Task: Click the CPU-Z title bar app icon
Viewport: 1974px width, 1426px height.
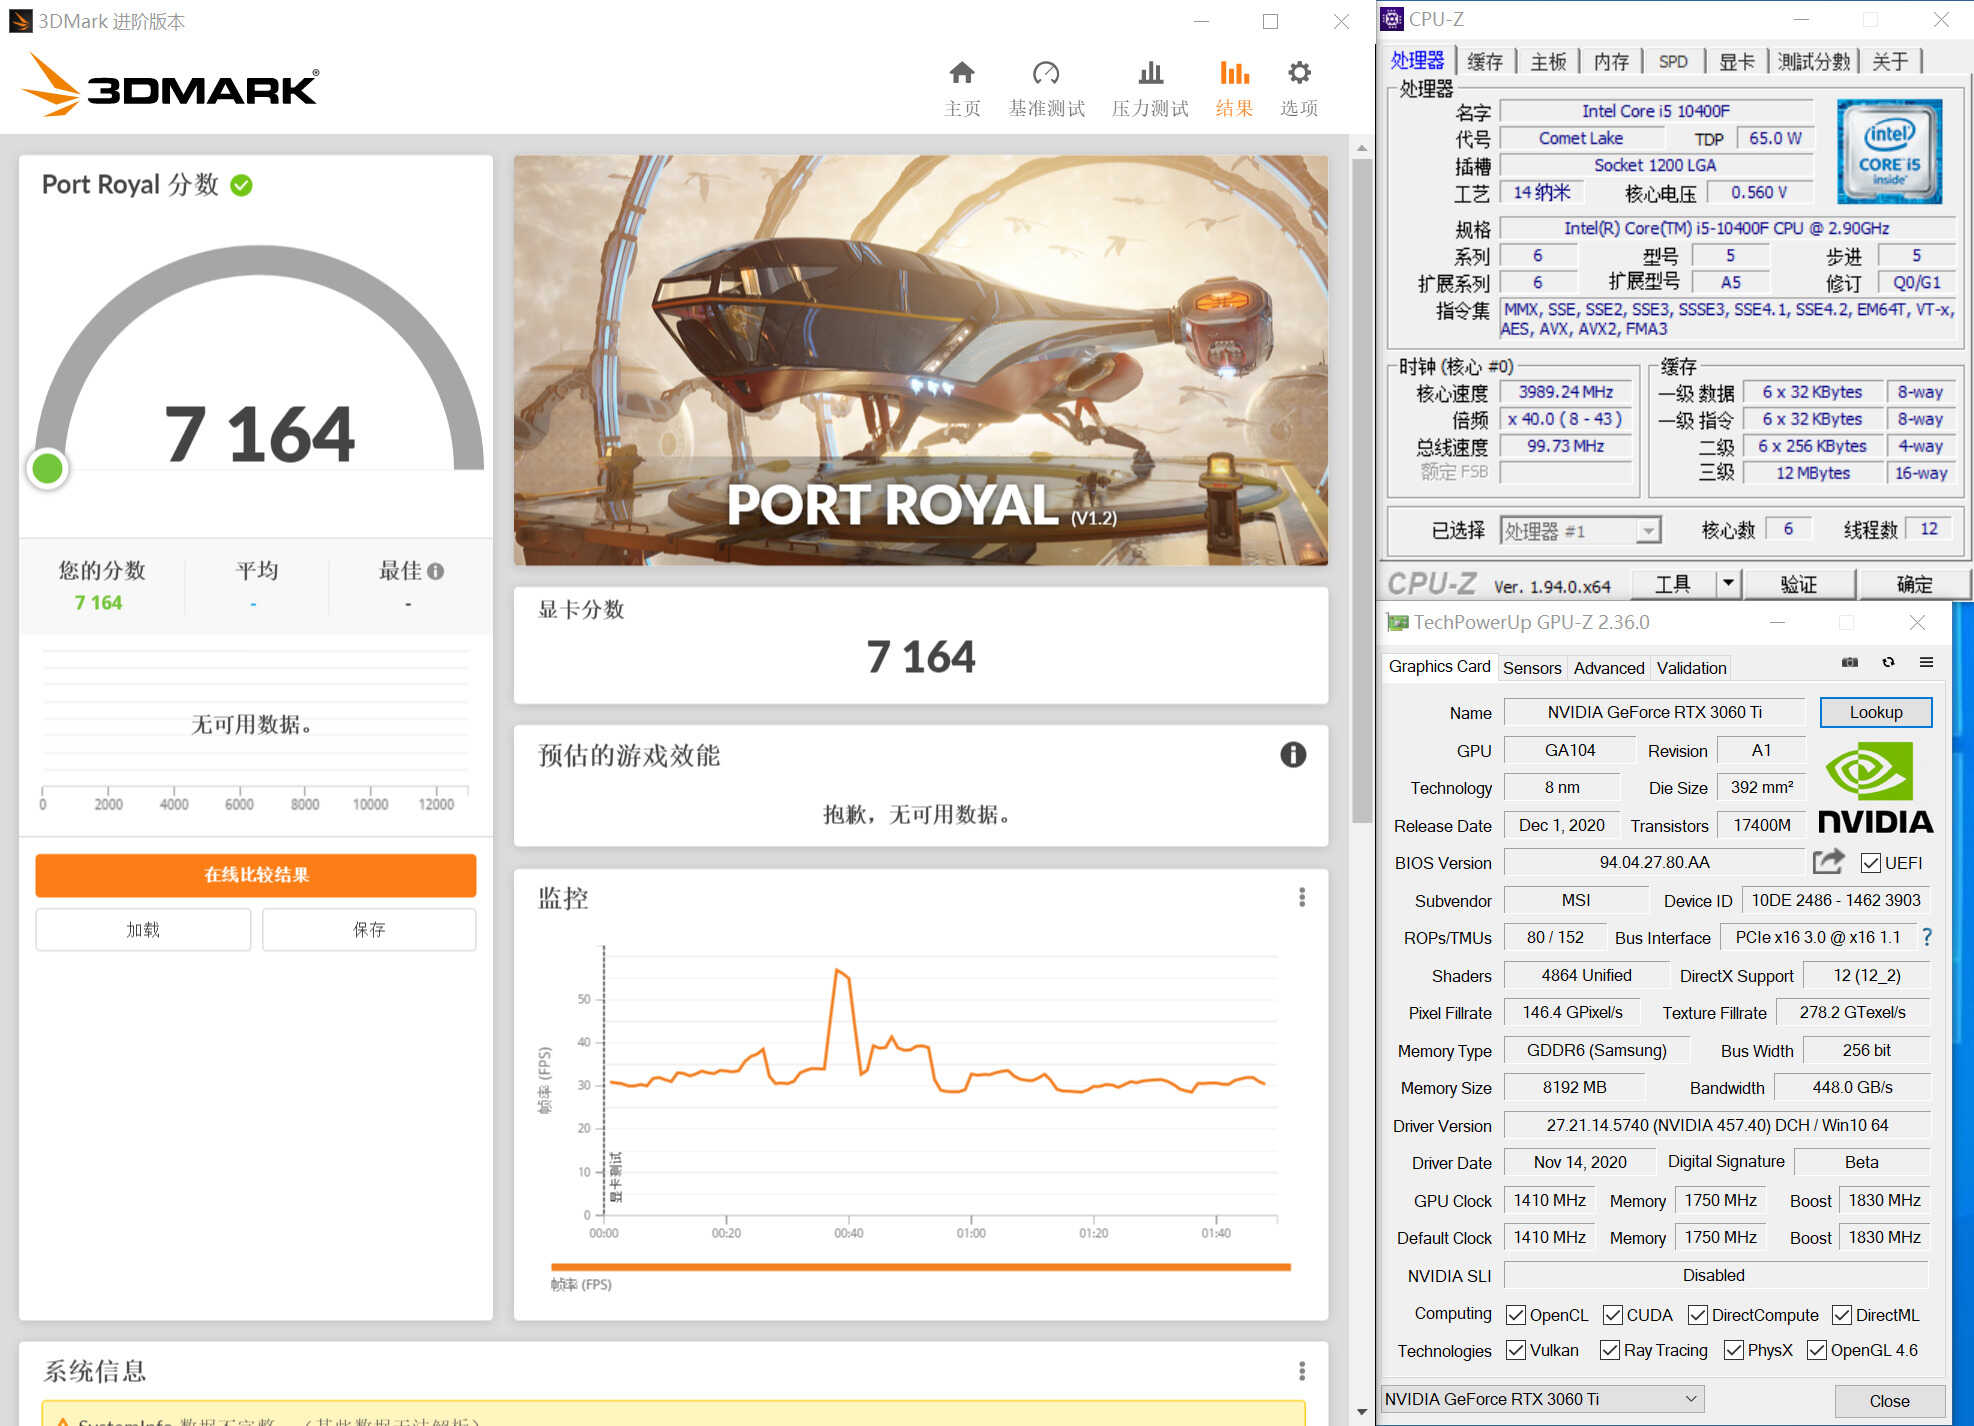Action: 1392,19
